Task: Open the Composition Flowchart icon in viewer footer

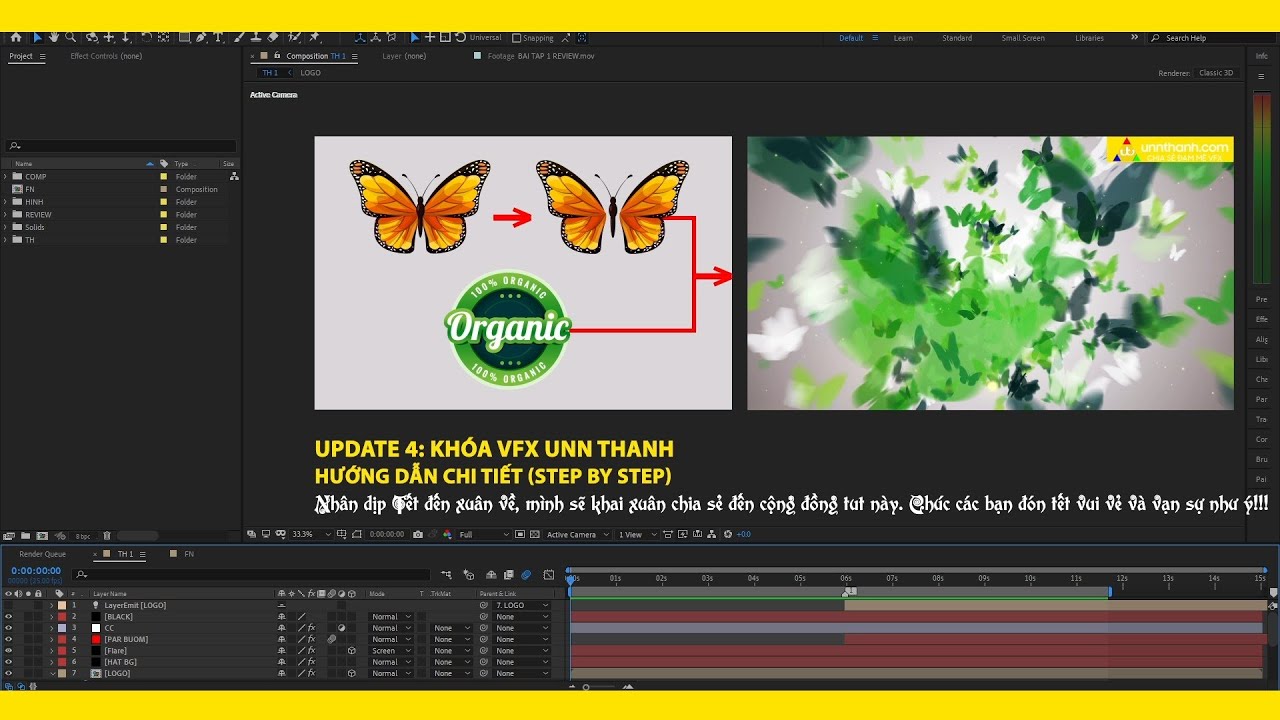Action: [x=711, y=534]
